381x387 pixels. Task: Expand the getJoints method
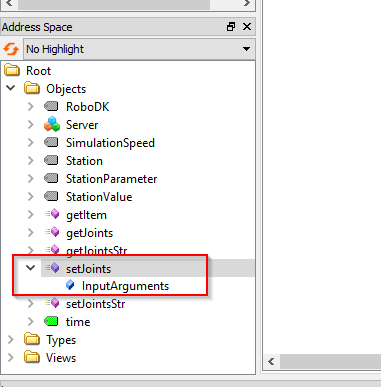[x=31, y=232]
